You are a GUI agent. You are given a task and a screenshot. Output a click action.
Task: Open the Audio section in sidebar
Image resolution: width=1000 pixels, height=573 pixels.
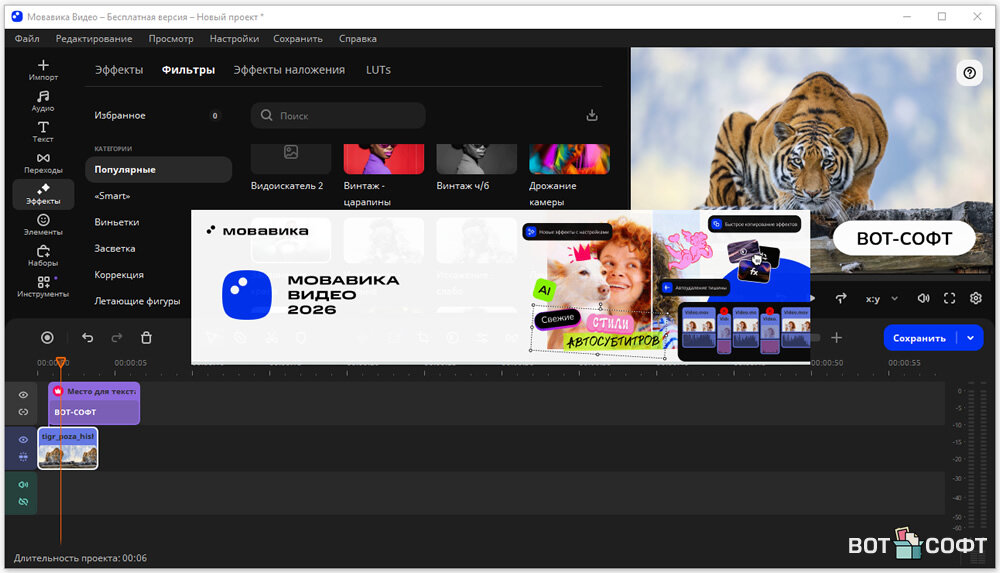pyautogui.click(x=43, y=101)
